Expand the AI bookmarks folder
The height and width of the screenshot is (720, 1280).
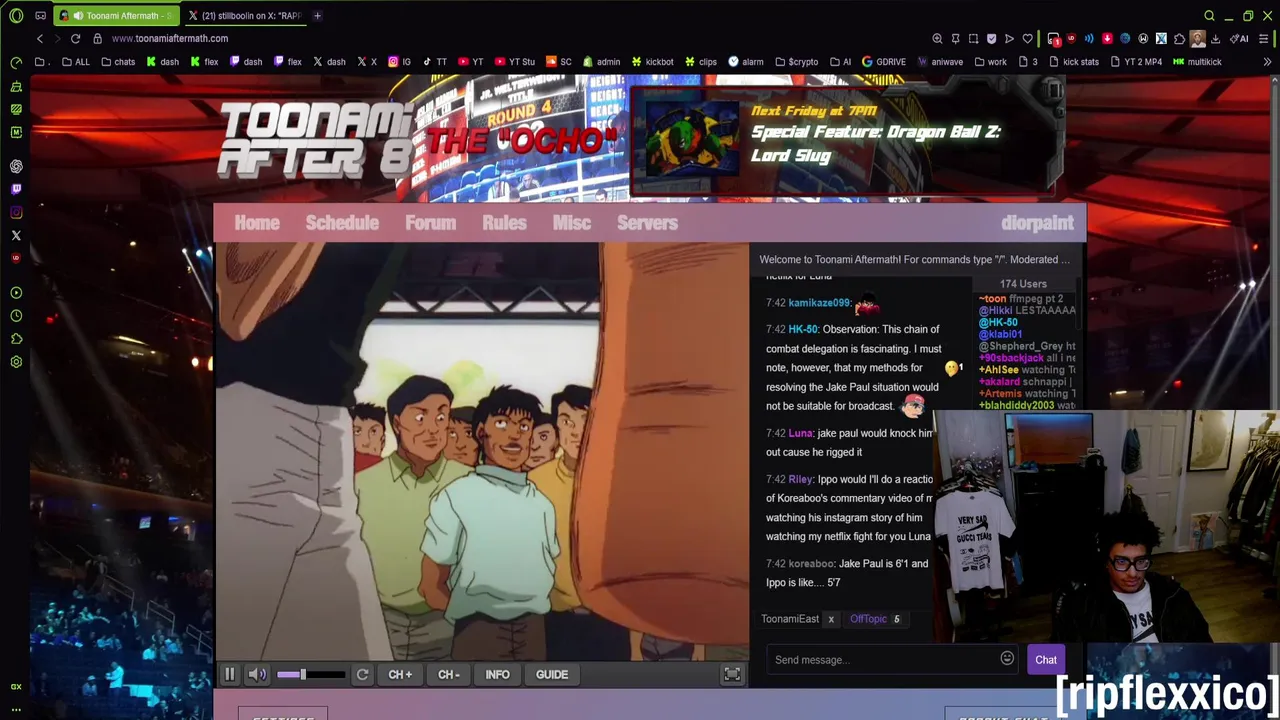coord(840,62)
